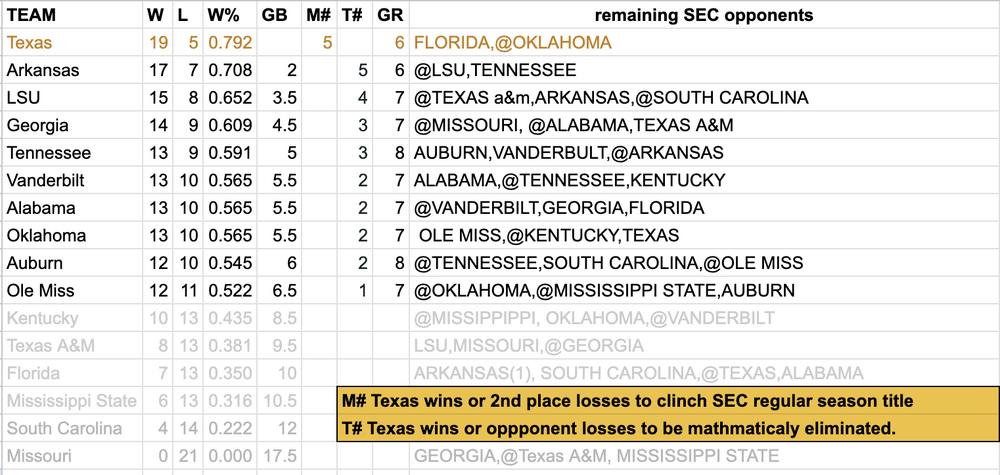Select the GB column header
The width and height of the screenshot is (1000, 475).
coord(274,16)
